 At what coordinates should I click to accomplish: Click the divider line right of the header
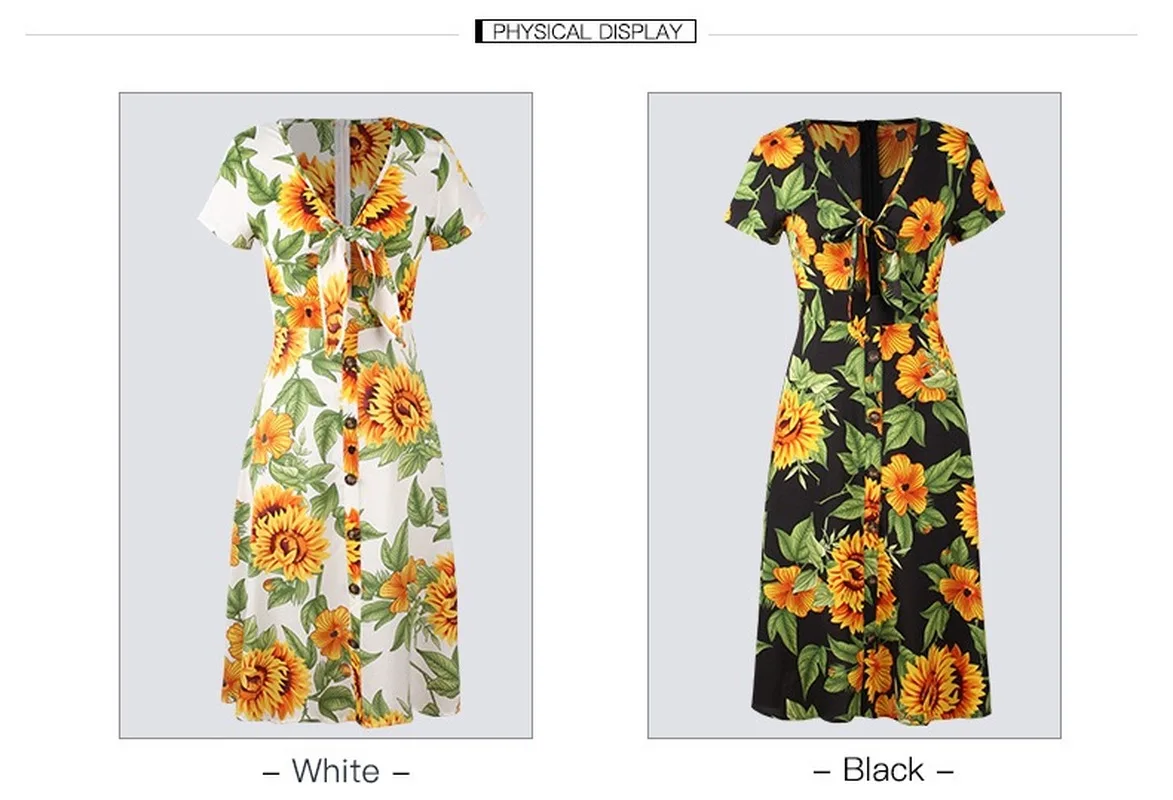(923, 34)
